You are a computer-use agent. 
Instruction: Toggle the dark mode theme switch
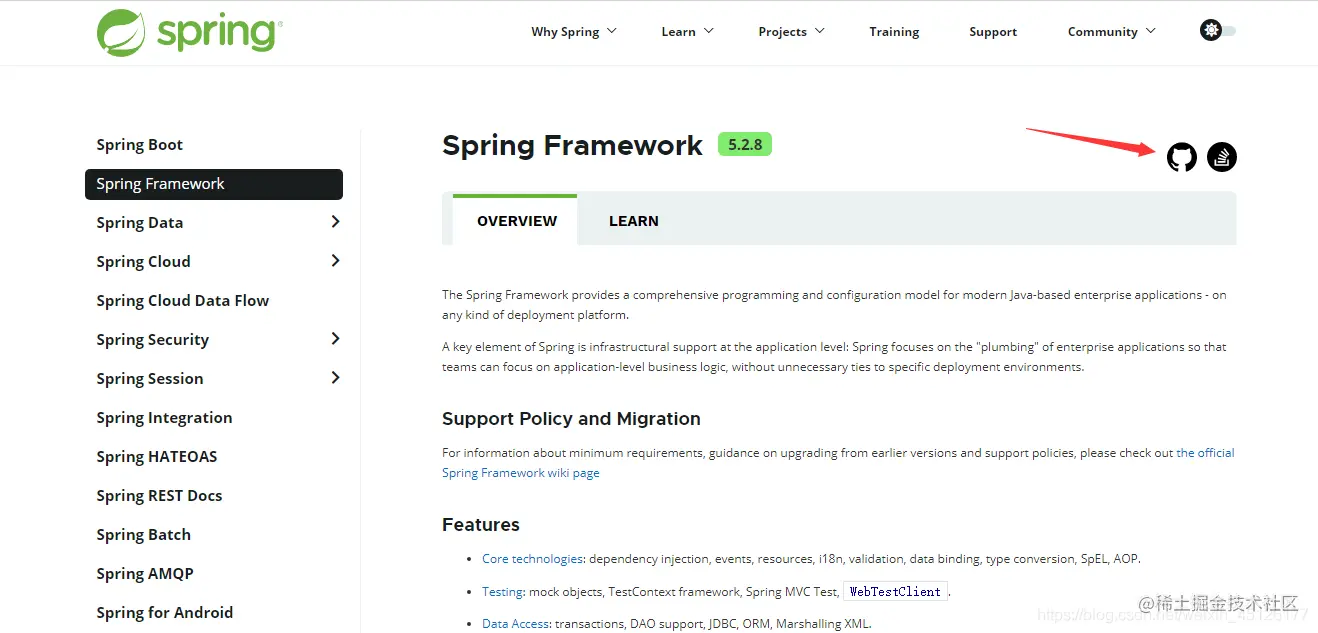coord(1218,31)
